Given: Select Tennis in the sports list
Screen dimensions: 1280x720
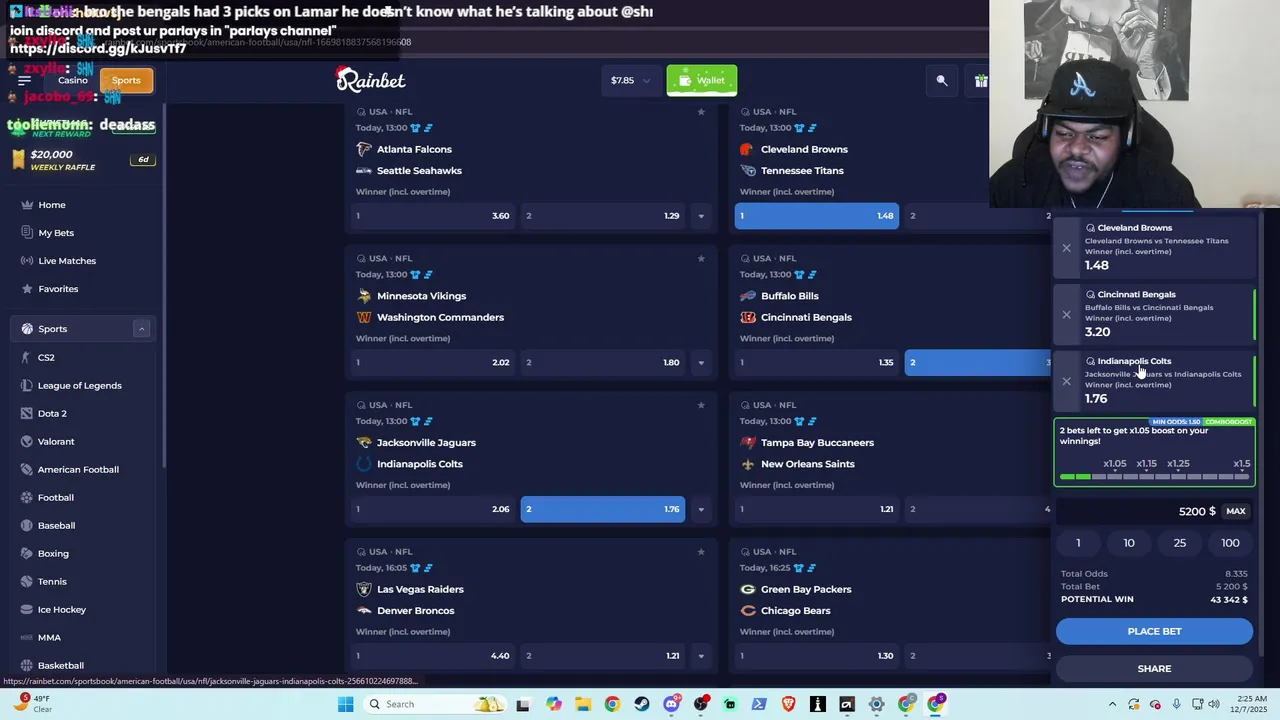Looking at the screenshot, I should coord(52,581).
